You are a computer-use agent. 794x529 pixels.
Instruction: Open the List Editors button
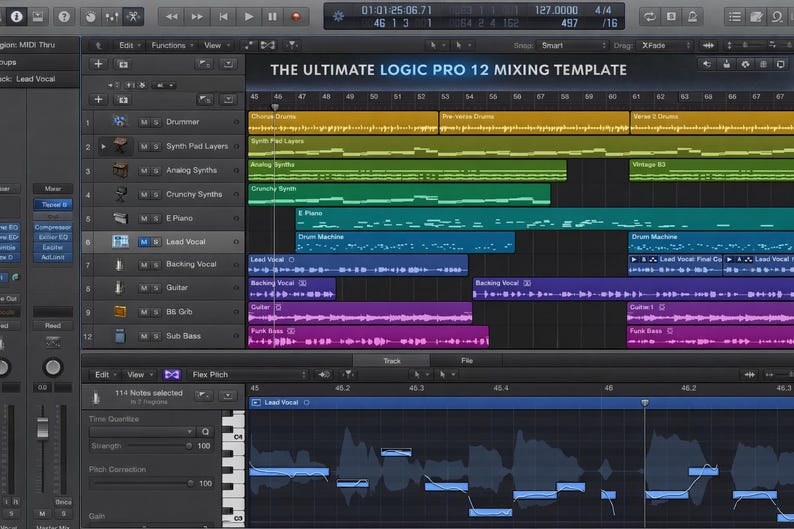click(x=735, y=17)
